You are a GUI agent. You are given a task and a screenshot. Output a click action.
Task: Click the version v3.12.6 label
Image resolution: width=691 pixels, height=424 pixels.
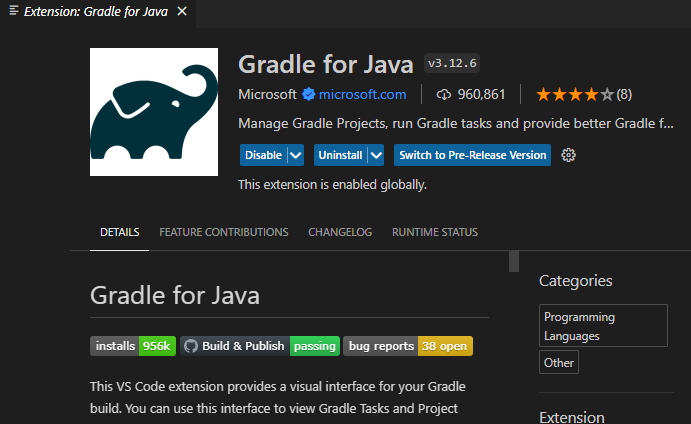point(452,63)
